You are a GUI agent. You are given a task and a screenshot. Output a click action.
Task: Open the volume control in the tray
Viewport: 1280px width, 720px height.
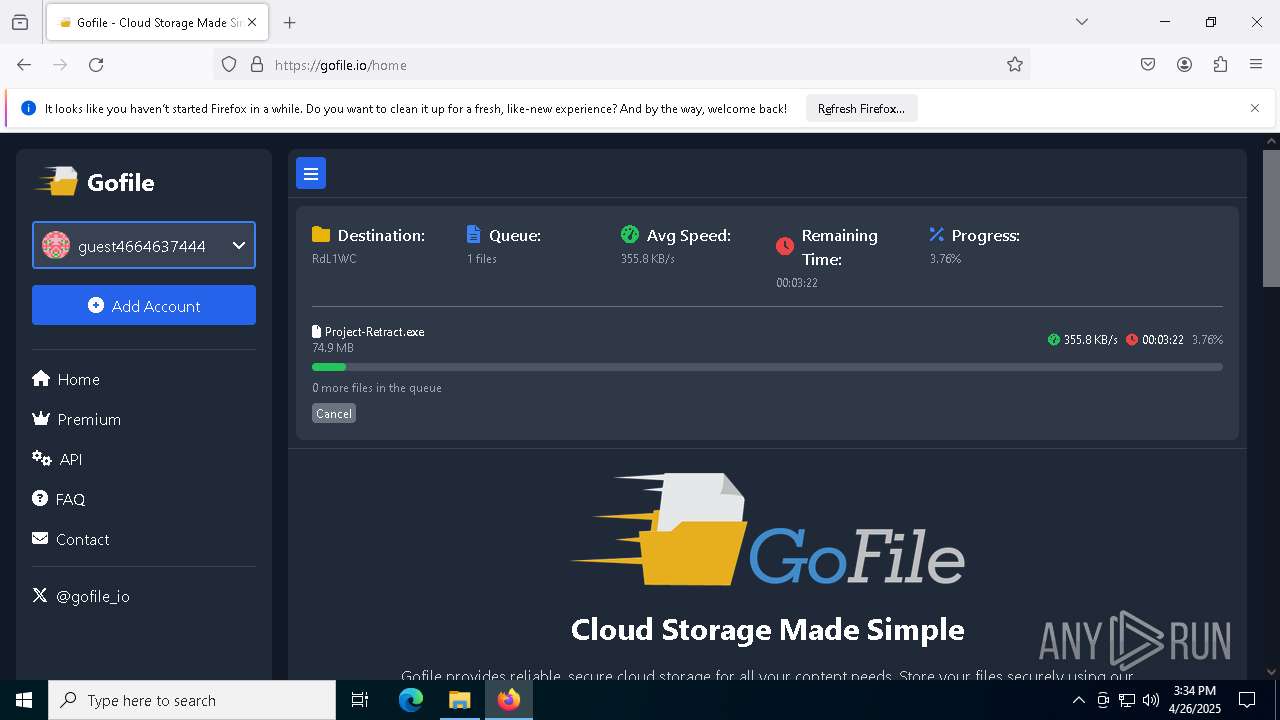click(1151, 700)
